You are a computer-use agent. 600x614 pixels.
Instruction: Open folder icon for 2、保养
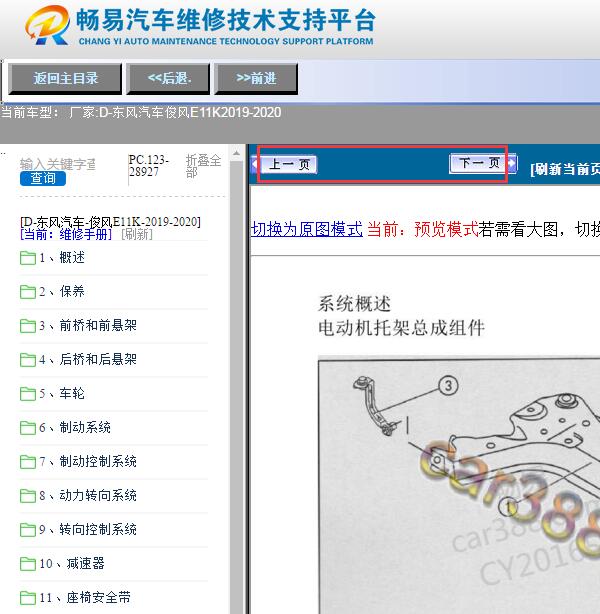pos(28,292)
